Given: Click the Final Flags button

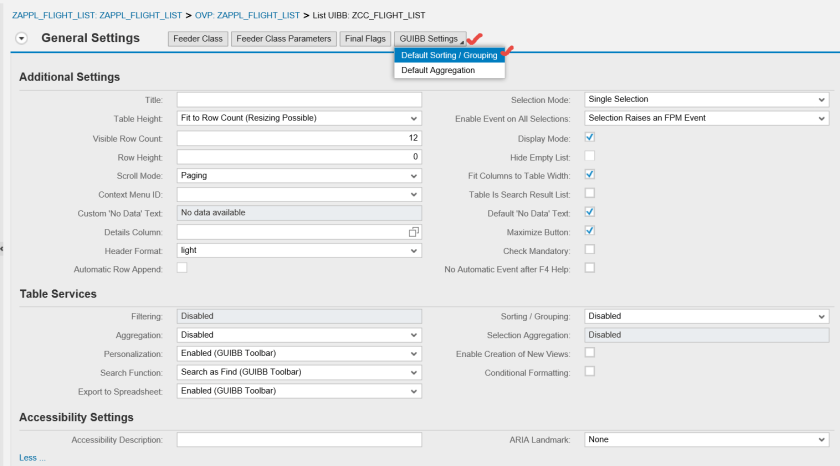Looking at the screenshot, I should 365,39.
